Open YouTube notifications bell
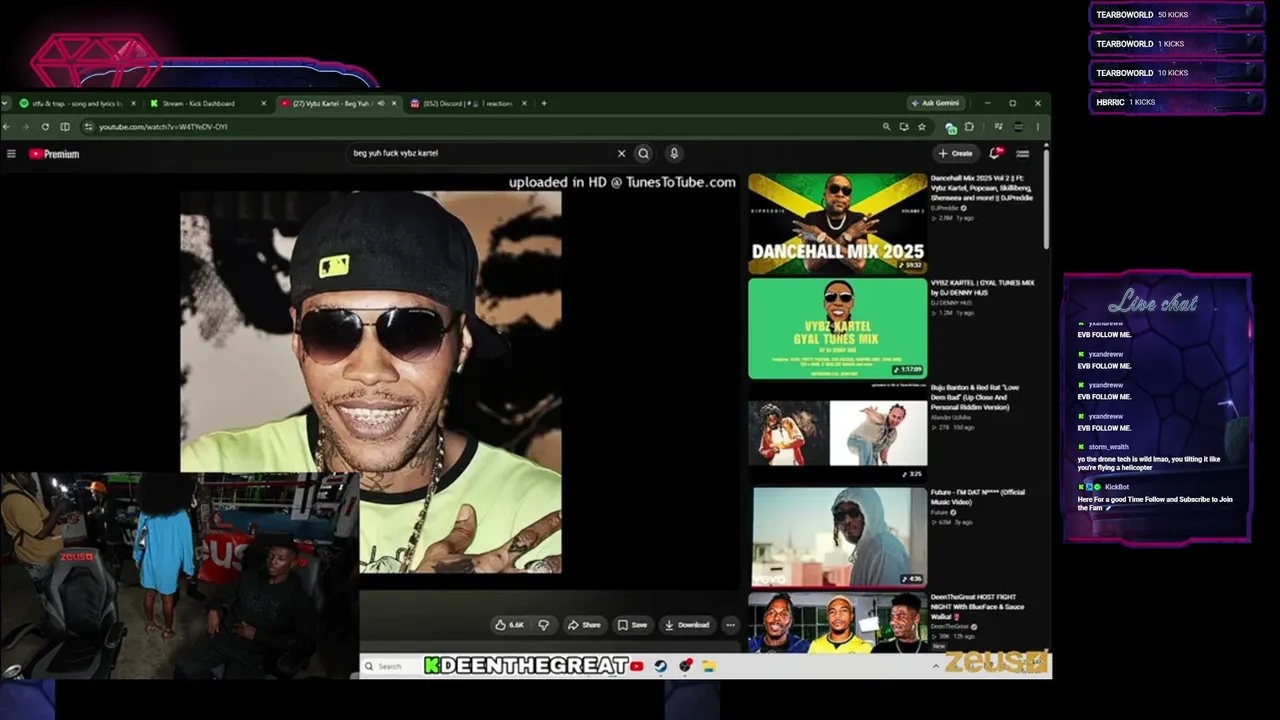The height and width of the screenshot is (720, 1280). pyautogui.click(x=995, y=153)
